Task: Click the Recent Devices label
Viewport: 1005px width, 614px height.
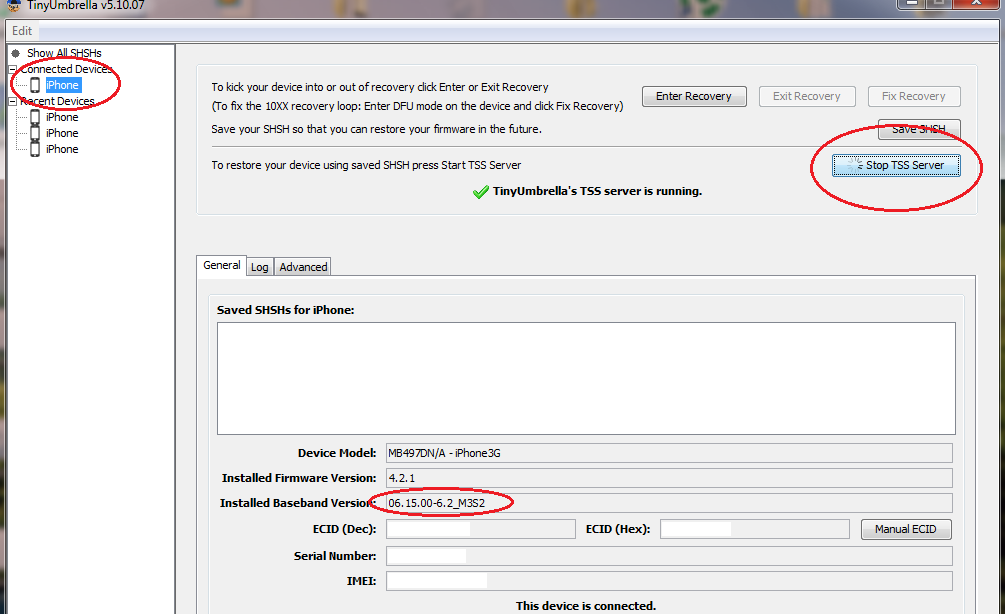Action: point(58,101)
